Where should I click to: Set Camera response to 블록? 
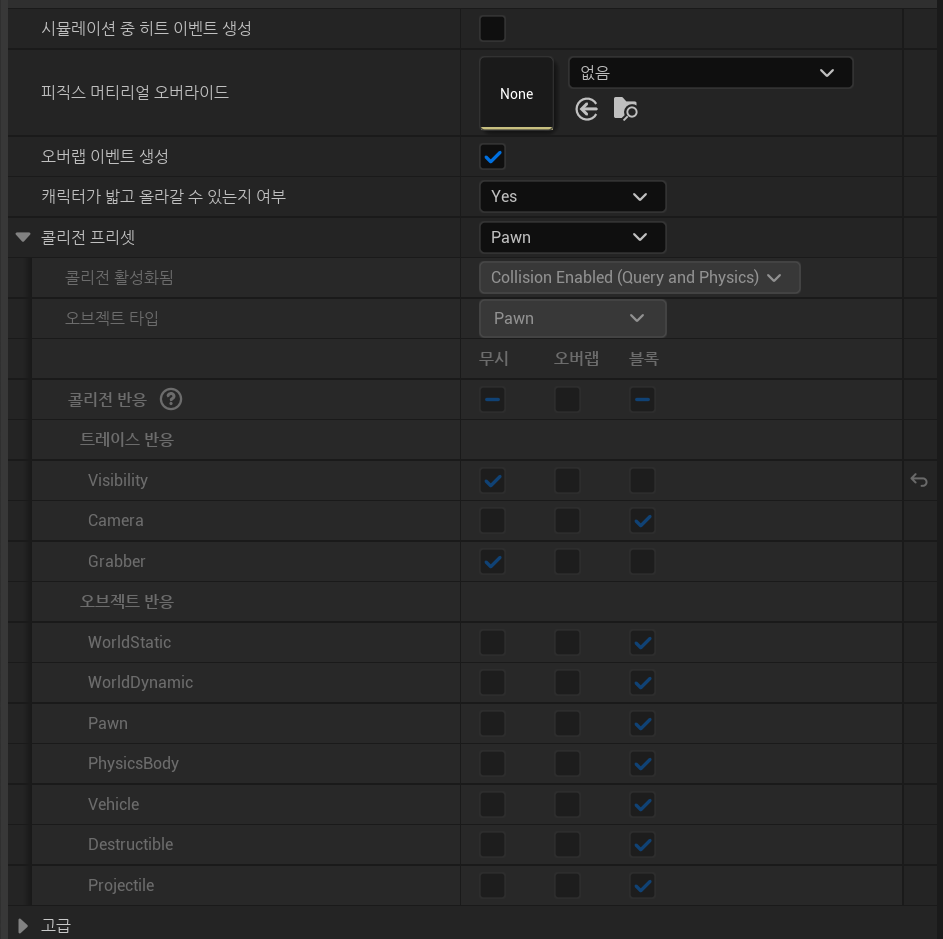(x=642, y=521)
